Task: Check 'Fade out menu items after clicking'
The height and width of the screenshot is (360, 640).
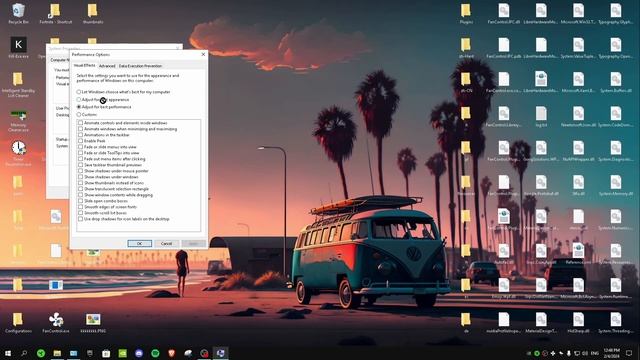Action: coord(80,159)
